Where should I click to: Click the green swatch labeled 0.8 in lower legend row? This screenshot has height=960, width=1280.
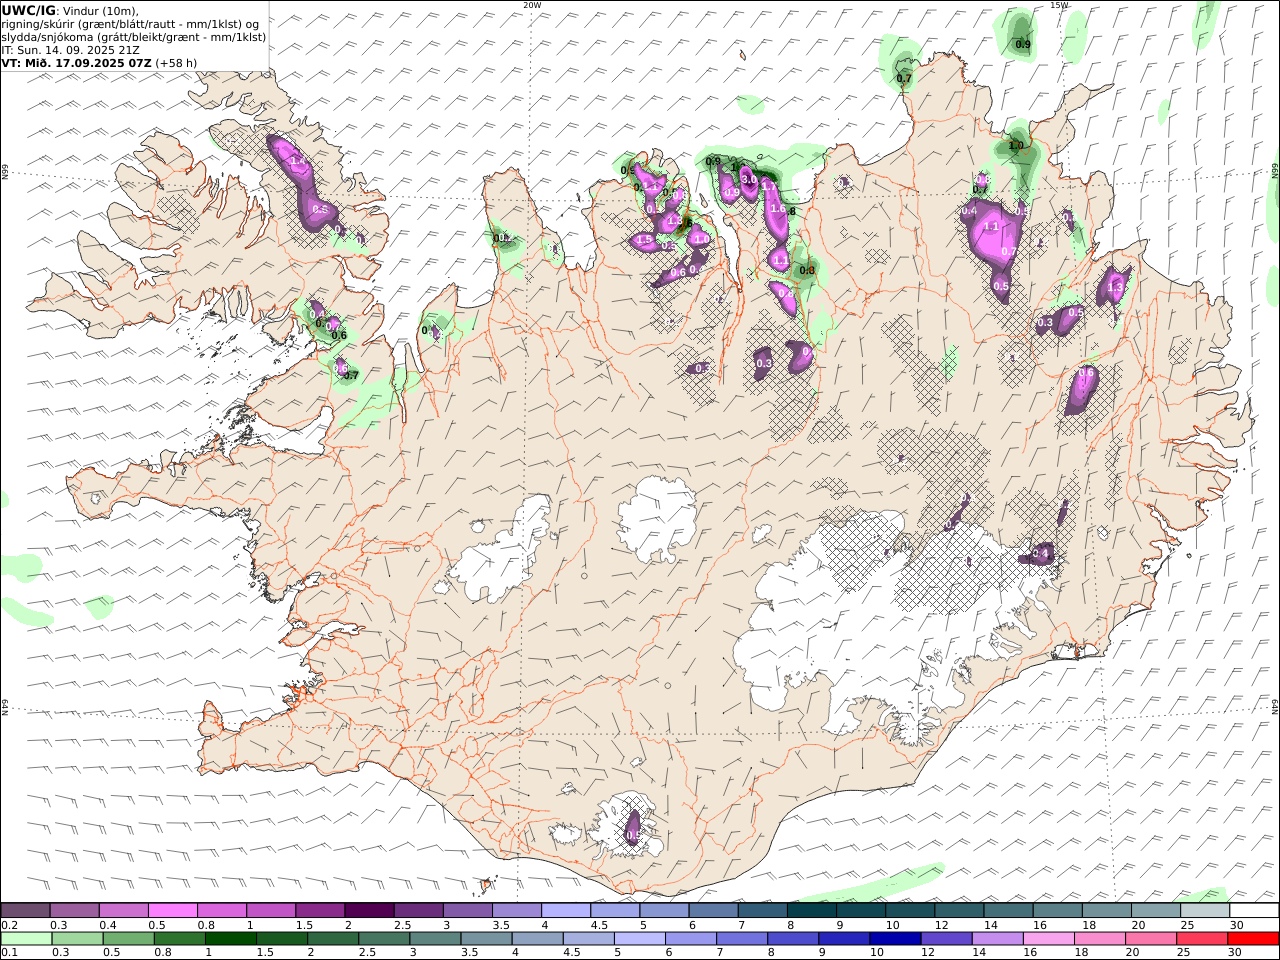[x=180, y=939]
